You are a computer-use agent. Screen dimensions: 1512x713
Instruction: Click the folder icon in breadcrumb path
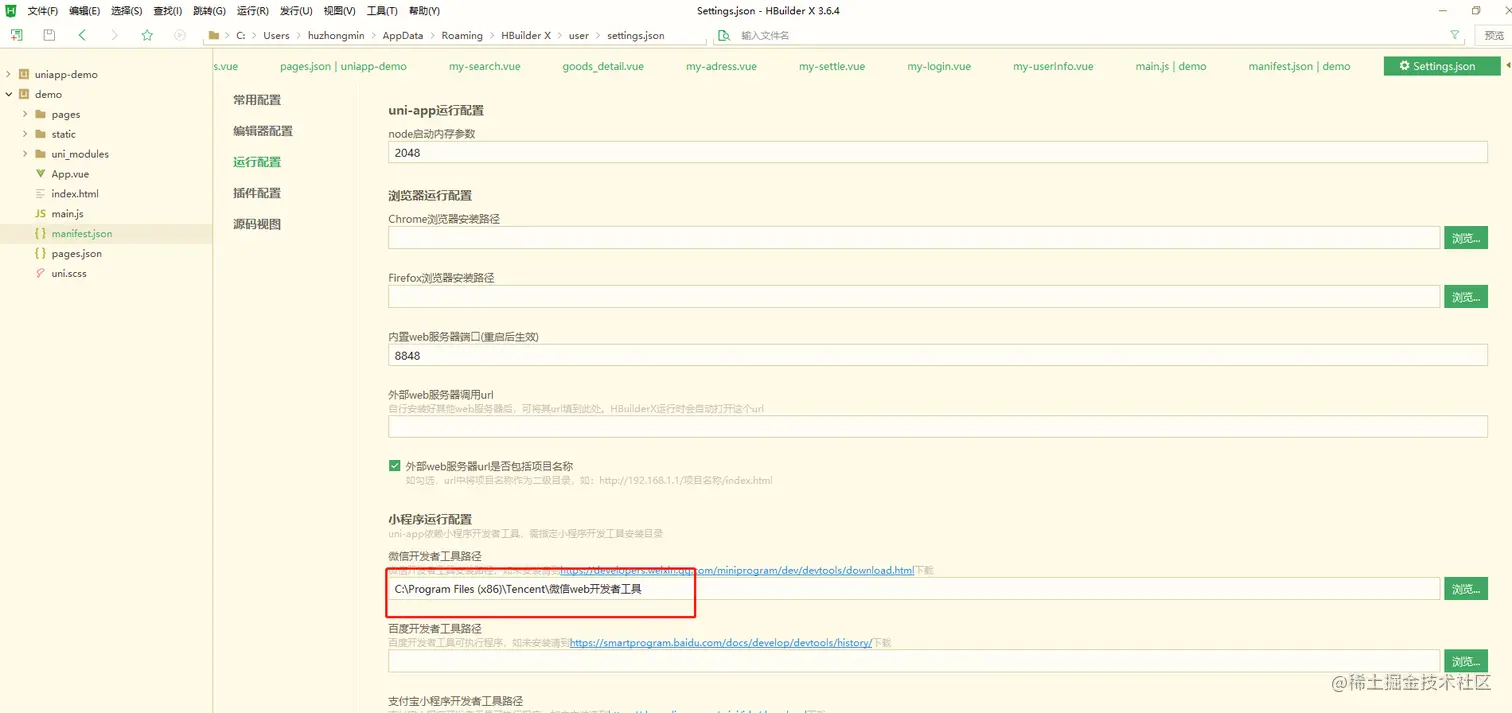point(213,35)
